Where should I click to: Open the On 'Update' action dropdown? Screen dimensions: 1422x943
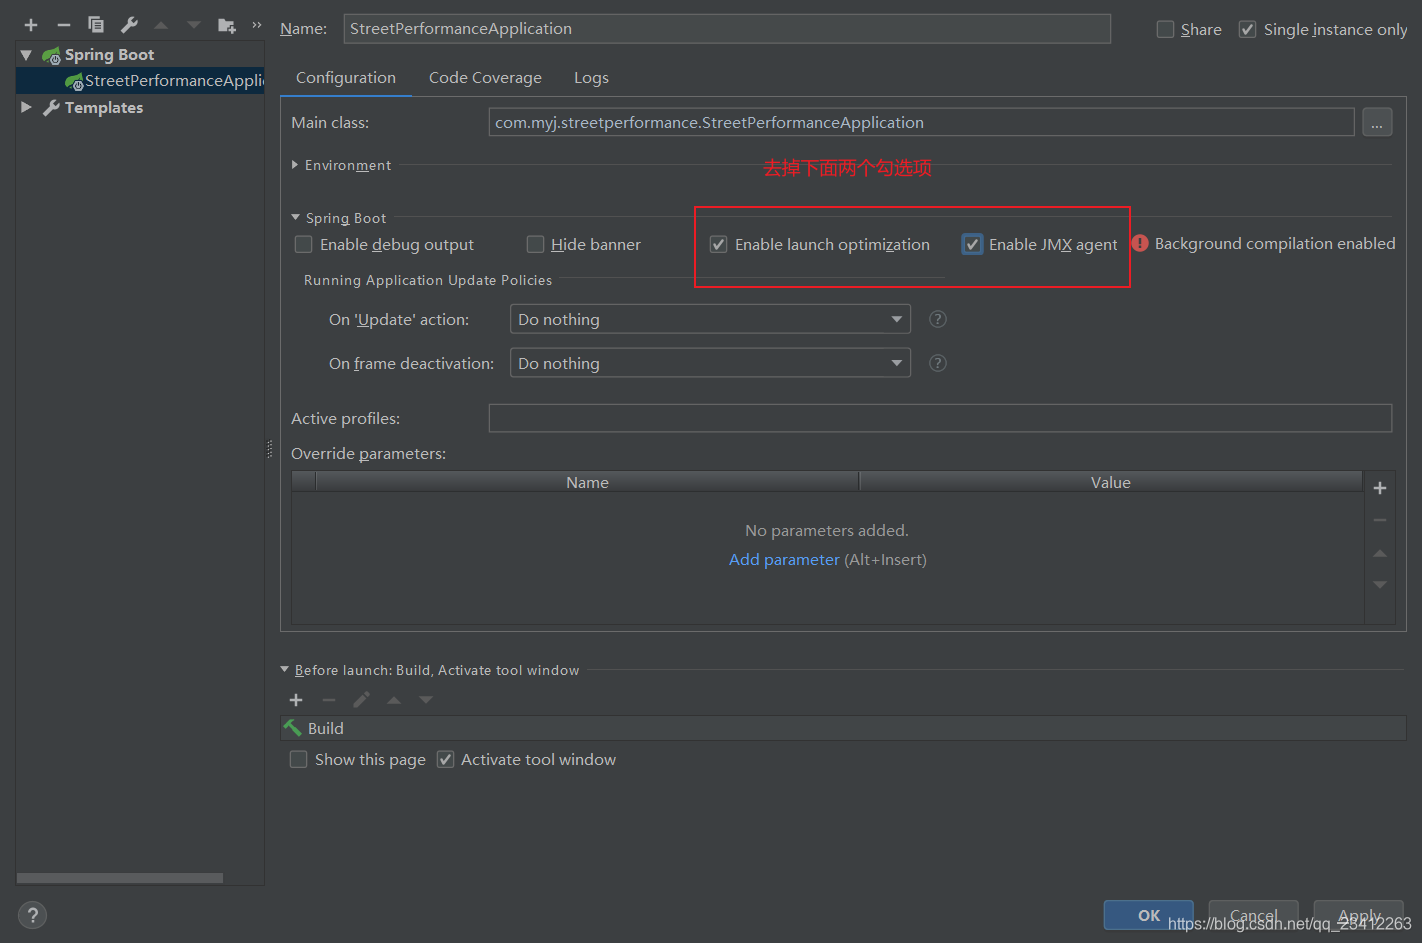tap(710, 320)
